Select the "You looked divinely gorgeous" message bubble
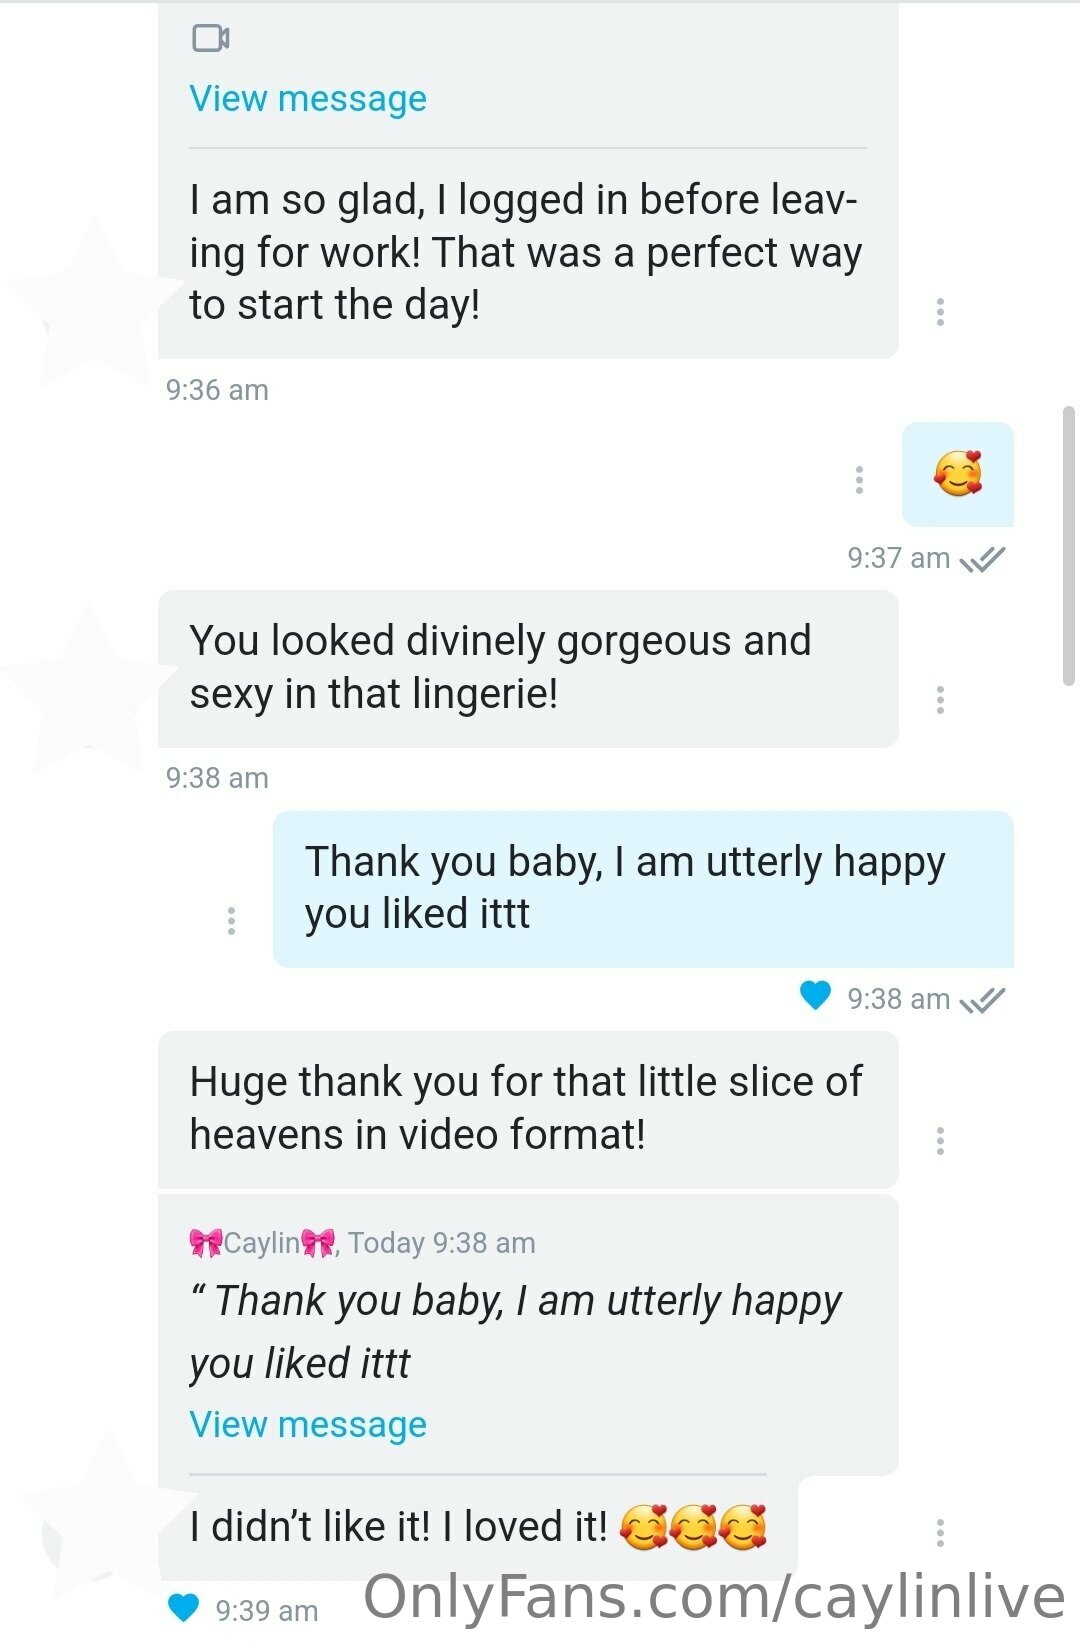This screenshot has width=1080, height=1644. click(x=528, y=669)
